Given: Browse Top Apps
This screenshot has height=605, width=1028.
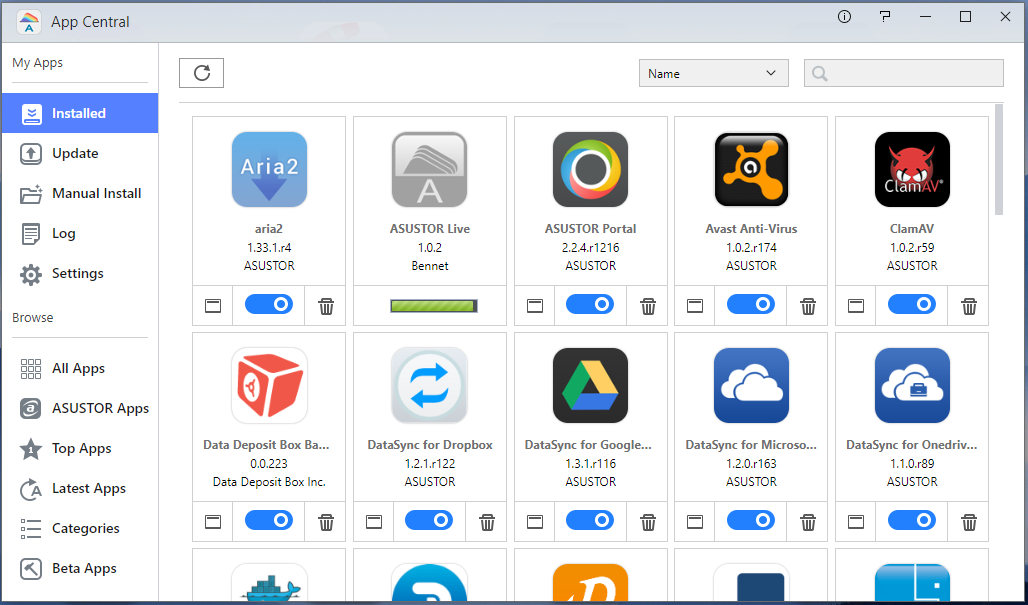Looking at the screenshot, I should [80, 448].
